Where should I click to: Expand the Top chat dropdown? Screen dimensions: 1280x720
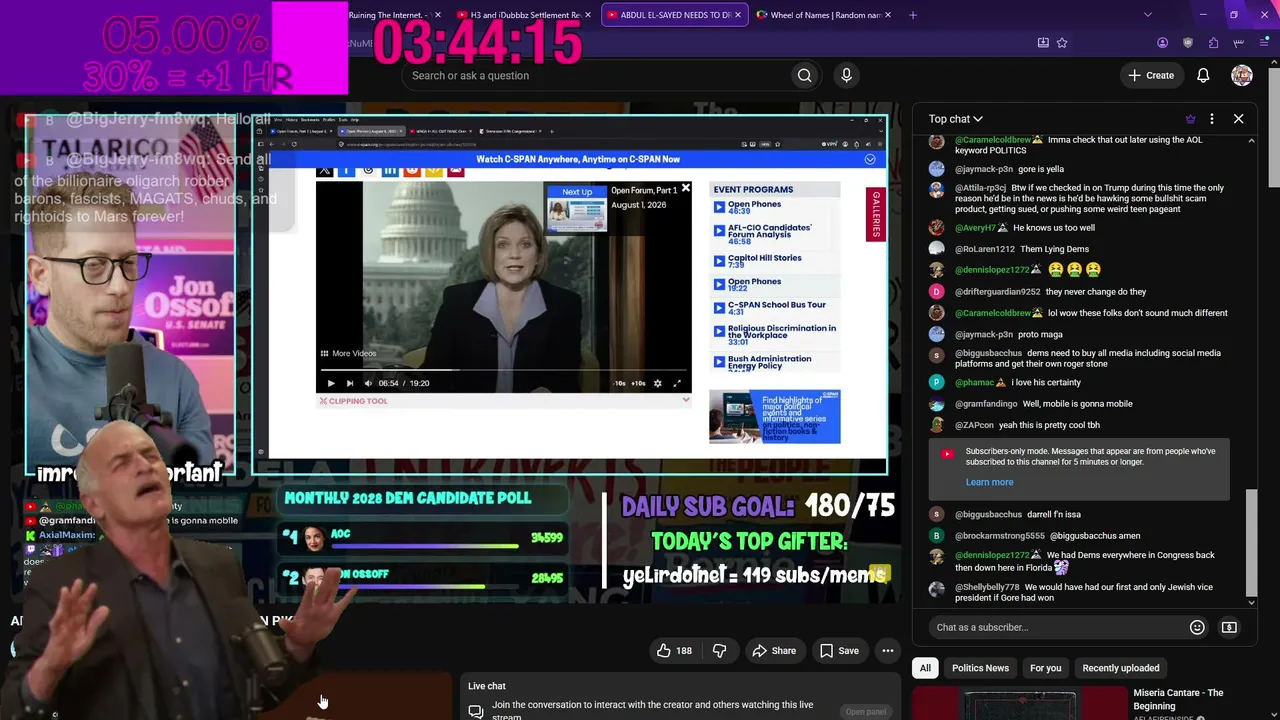[x=955, y=119]
